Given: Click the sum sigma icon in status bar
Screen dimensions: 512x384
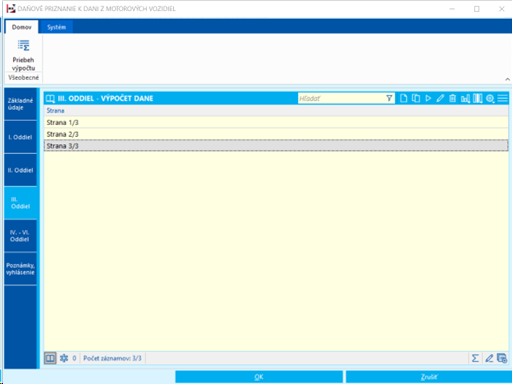Looking at the screenshot, I should (x=475, y=358).
